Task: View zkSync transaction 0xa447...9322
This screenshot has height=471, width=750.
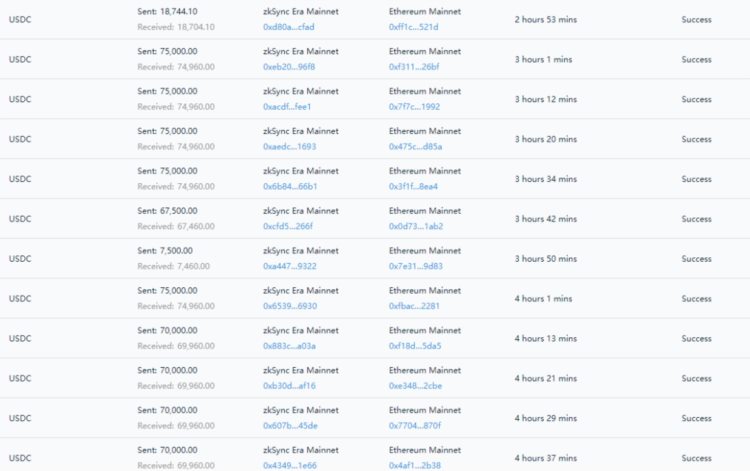Action: pyautogui.click(x=289, y=267)
